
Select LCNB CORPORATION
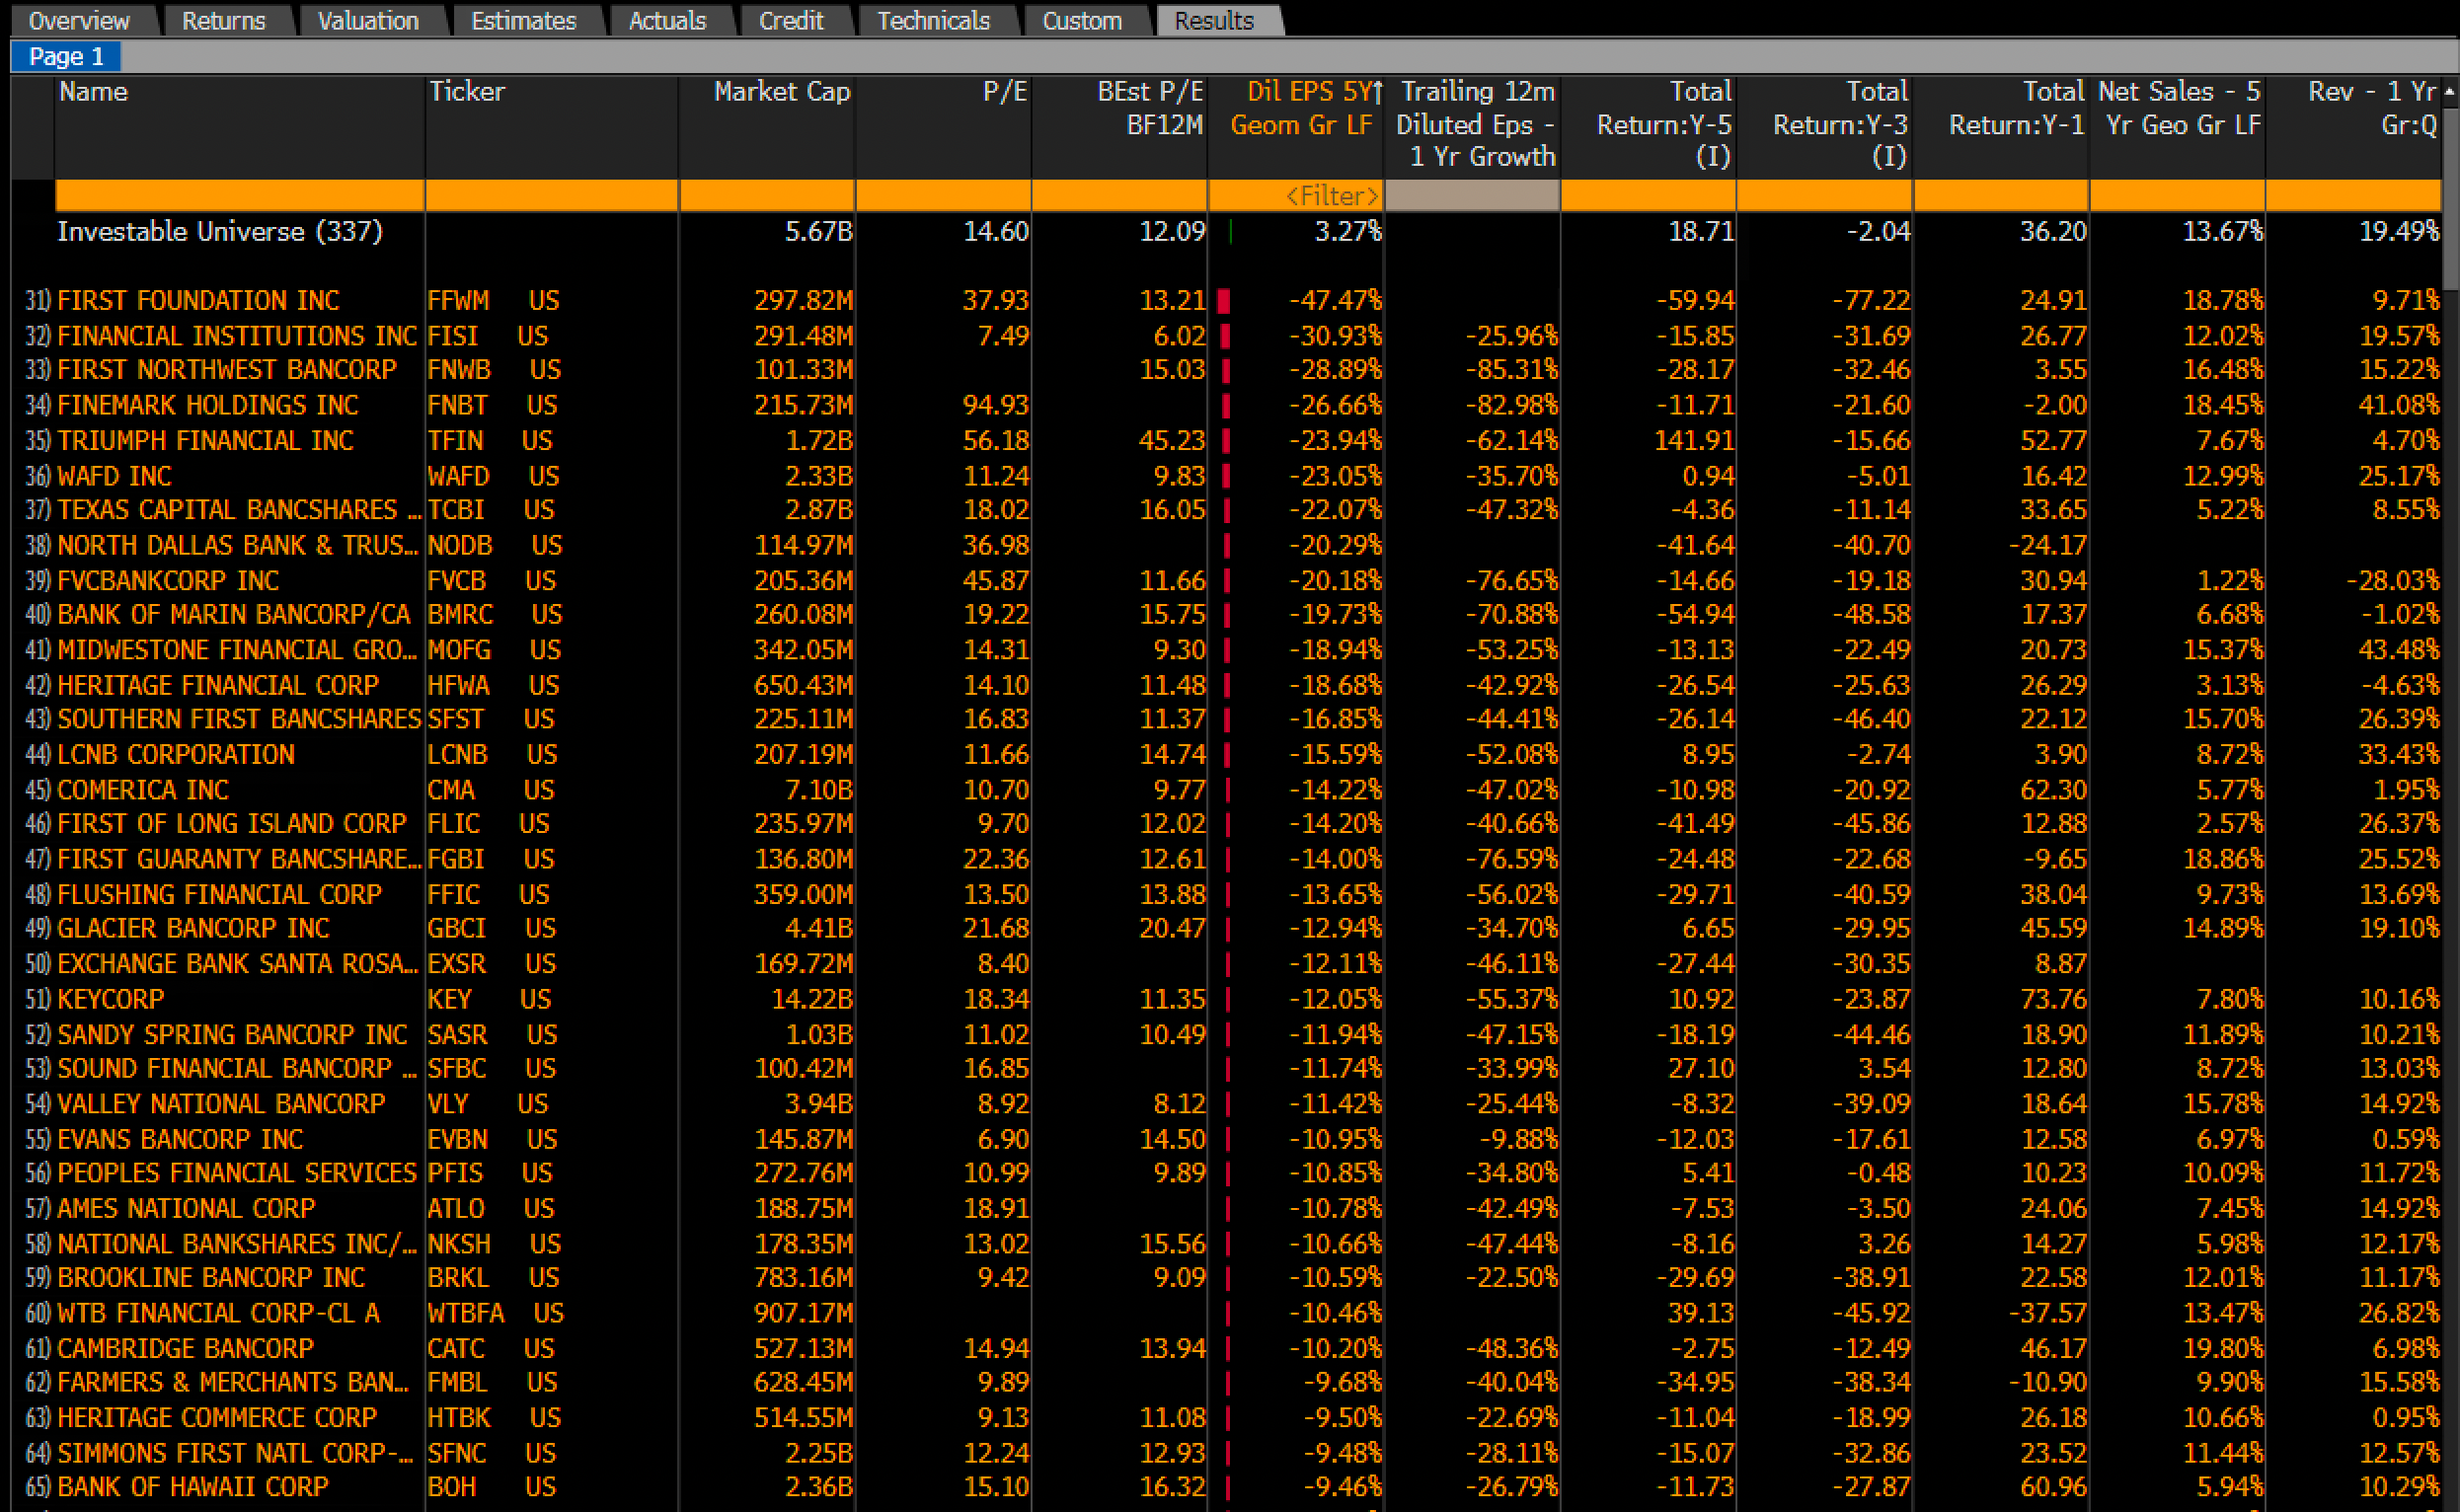coord(176,754)
